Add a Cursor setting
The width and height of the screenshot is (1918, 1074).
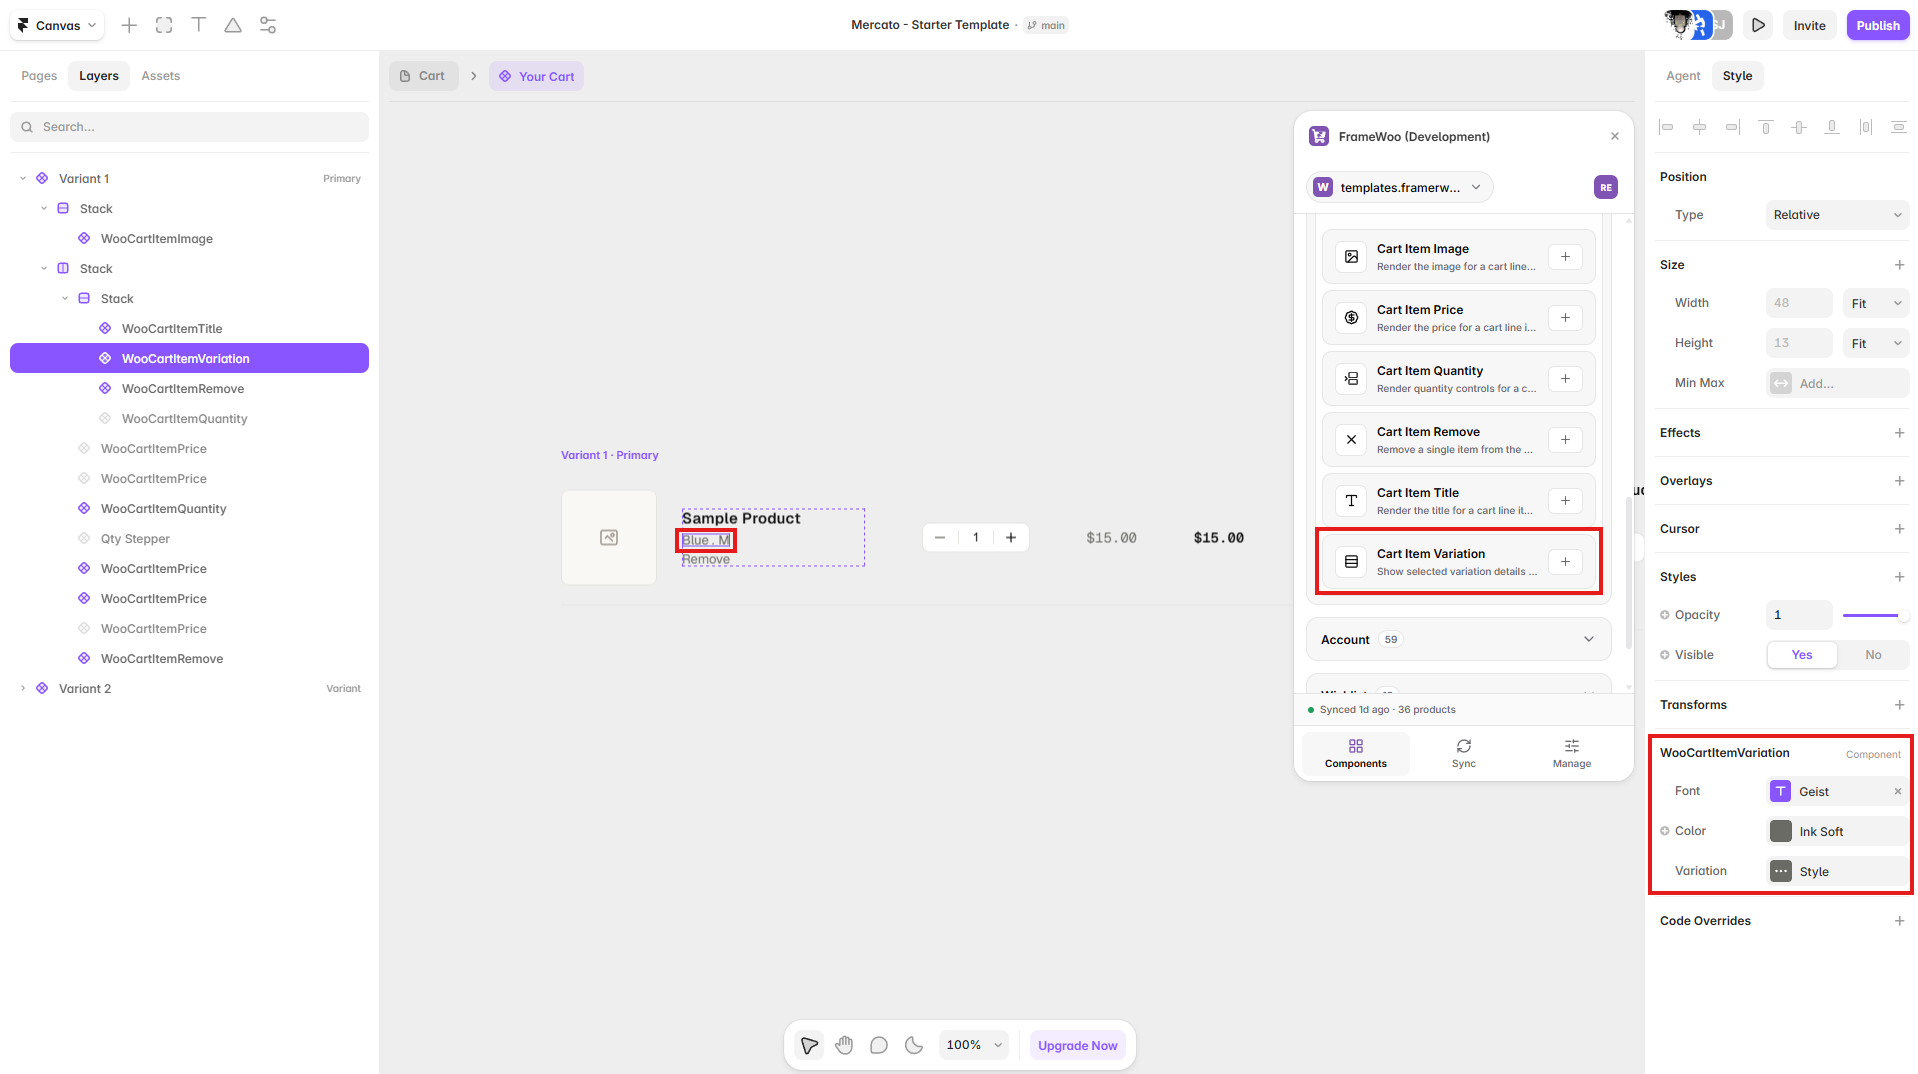[x=1899, y=529]
